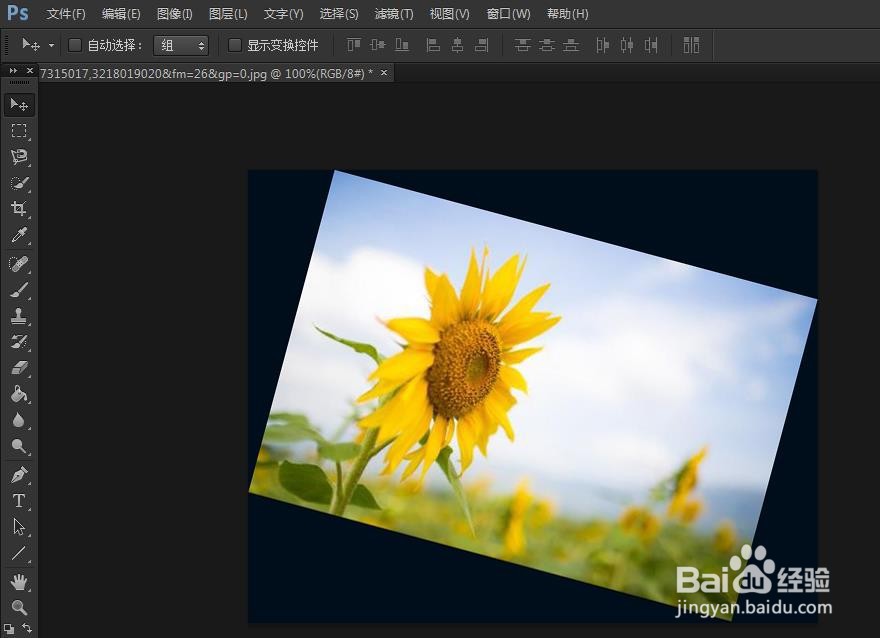Close the toolbox panel
880x638 pixels.
[x=30, y=71]
